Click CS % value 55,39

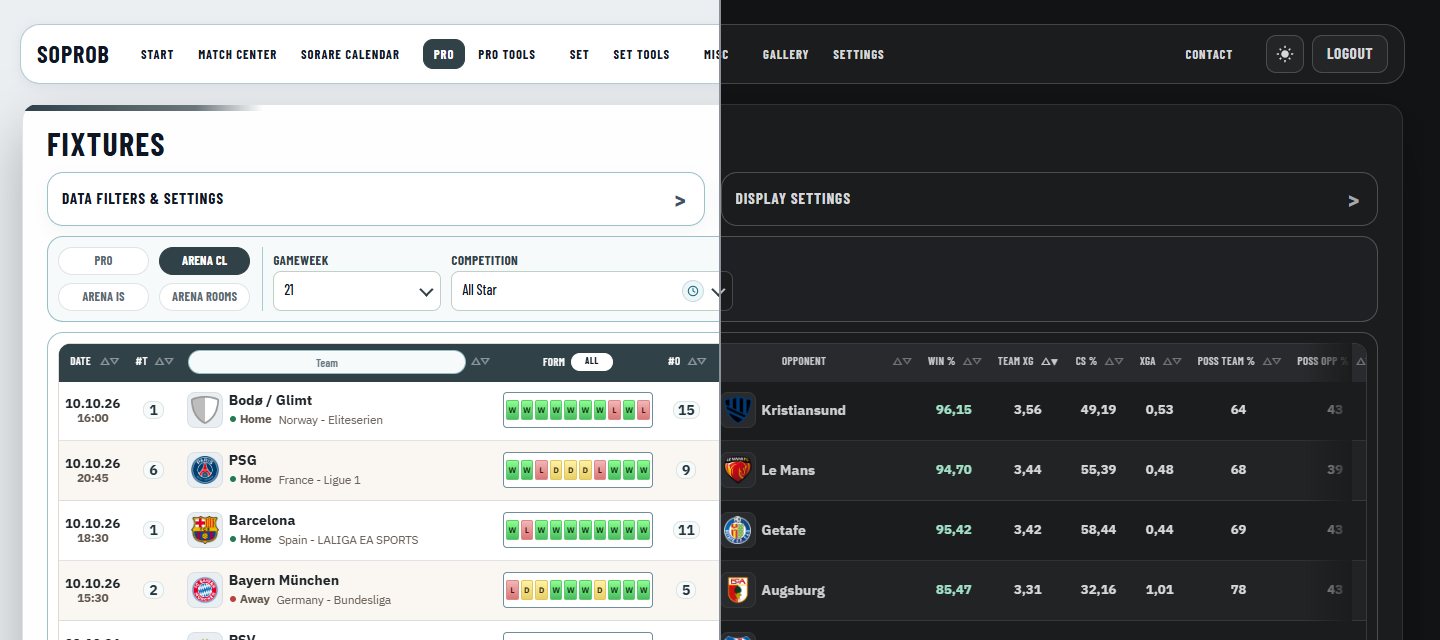1098,470
